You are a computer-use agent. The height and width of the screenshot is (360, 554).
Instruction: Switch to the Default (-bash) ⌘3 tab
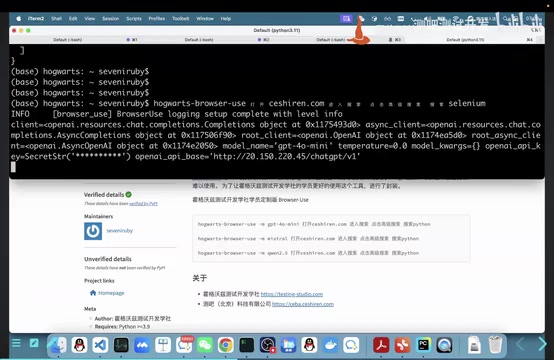coord(338,40)
